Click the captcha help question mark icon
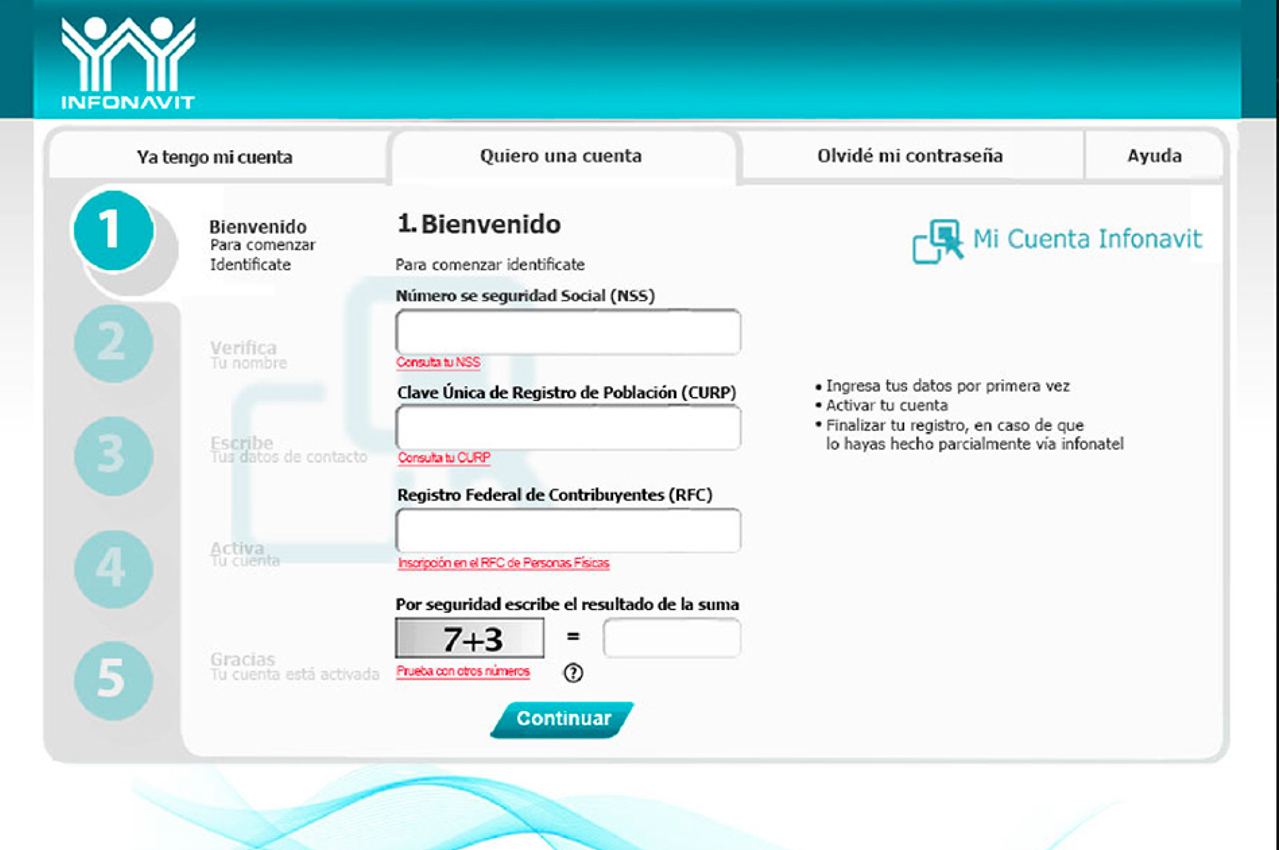 573,673
